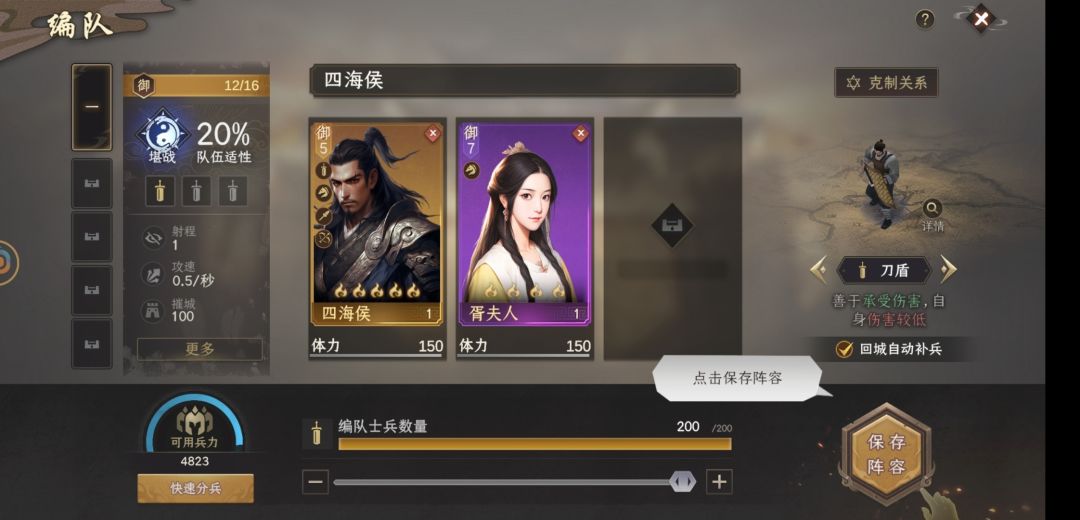This screenshot has width=1080, height=520.
Task: Switch to next troop type right arrow
Action: pyautogui.click(x=948, y=270)
